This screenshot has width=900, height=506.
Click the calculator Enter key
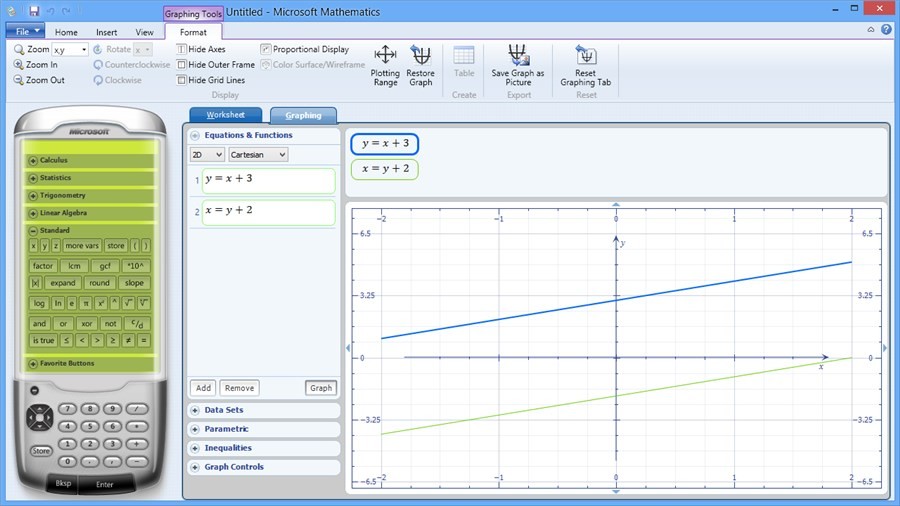tap(104, 484)
